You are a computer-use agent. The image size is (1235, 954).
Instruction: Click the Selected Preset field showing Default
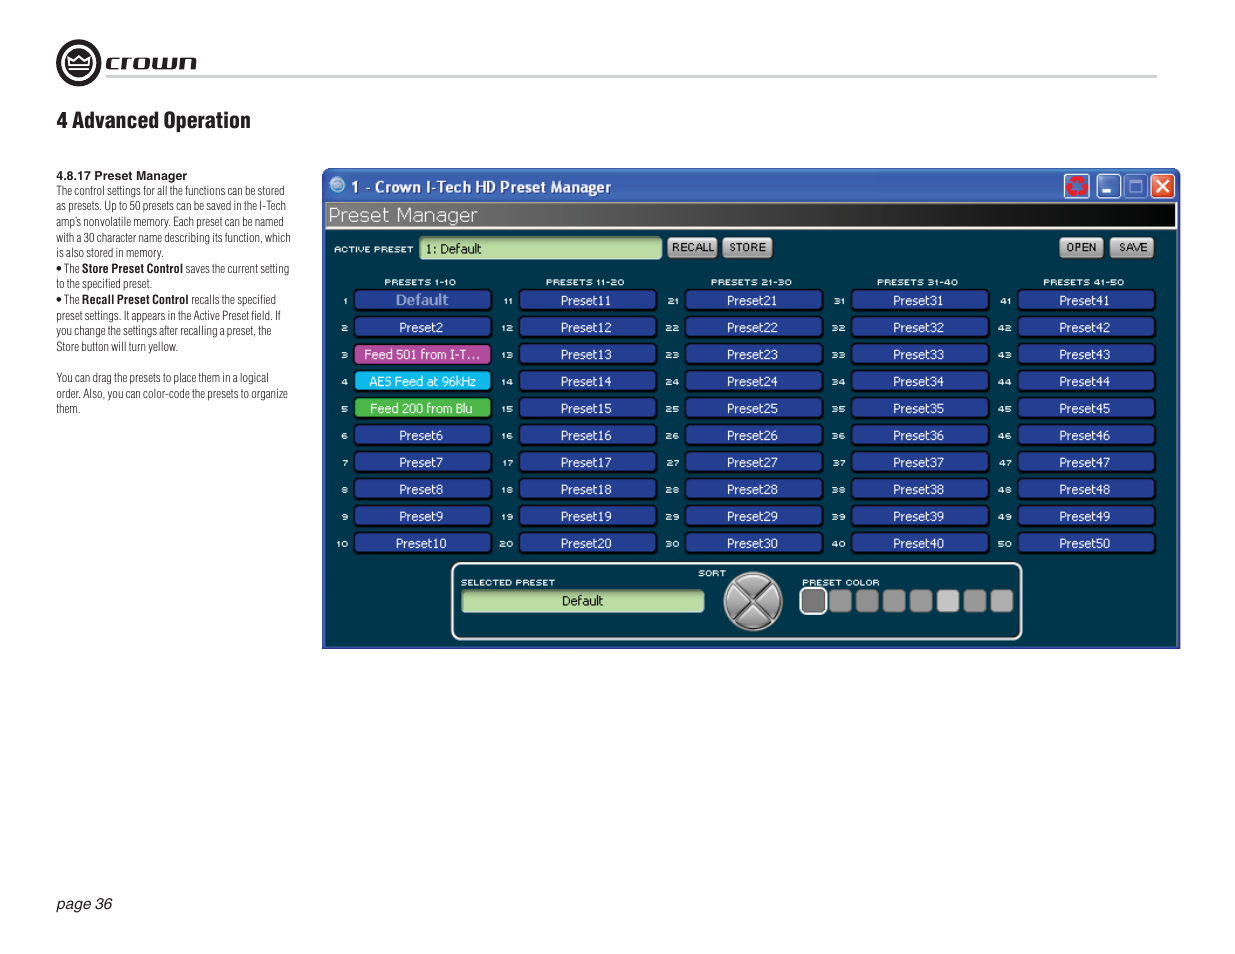(x=582, y=601)
